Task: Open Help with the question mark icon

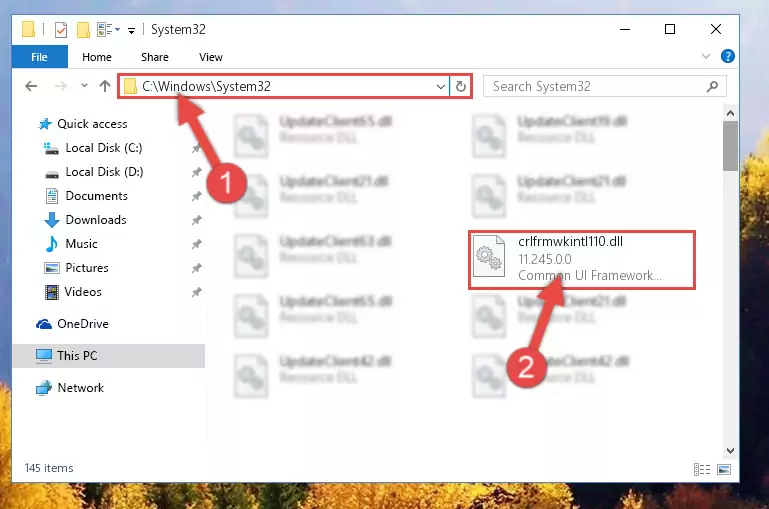Action: click(x=728, y=56)
